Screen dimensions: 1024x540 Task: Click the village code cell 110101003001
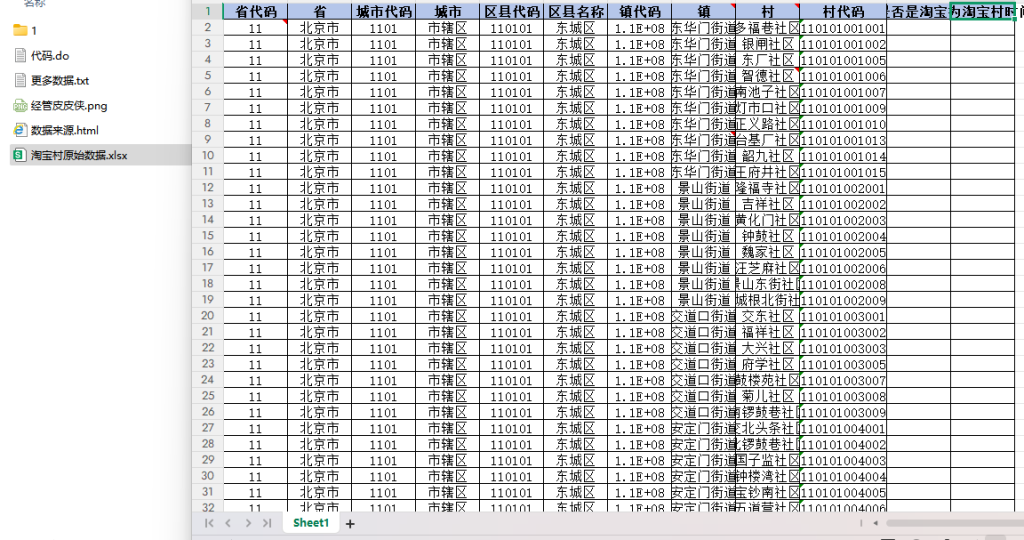tap(843, 316)
